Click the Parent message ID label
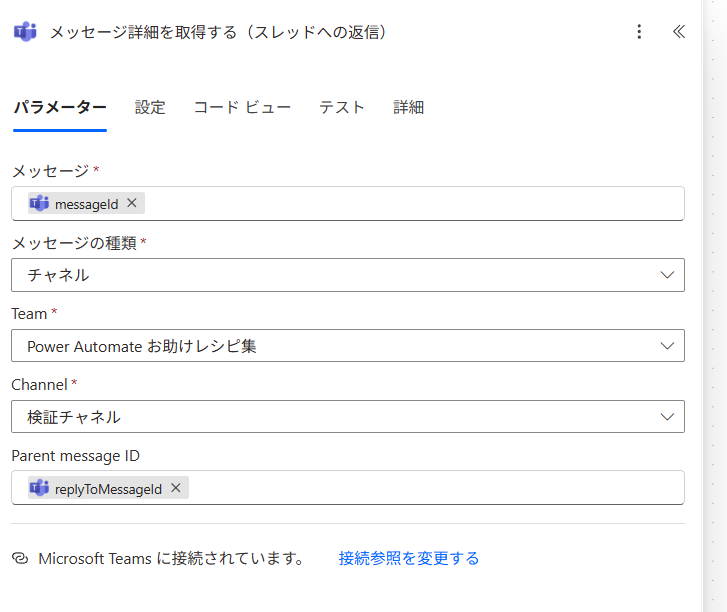This screenshot has height=612, width=727. tap(75, 456)
